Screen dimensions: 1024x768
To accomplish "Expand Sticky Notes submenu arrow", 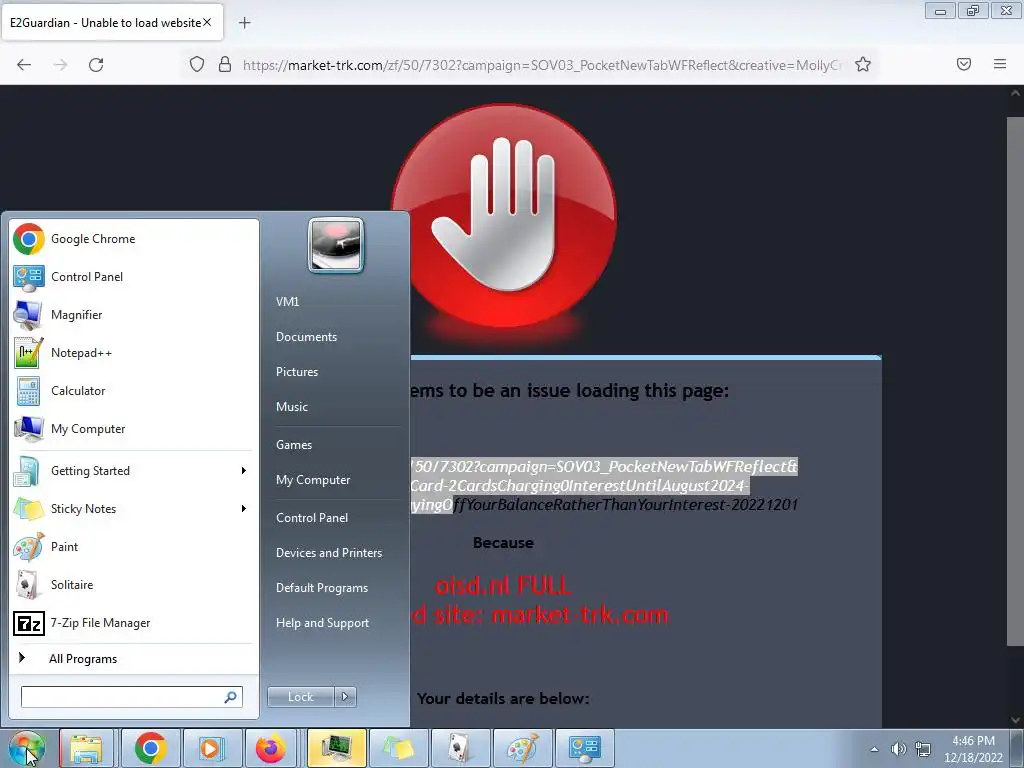I will coord(244,509).
